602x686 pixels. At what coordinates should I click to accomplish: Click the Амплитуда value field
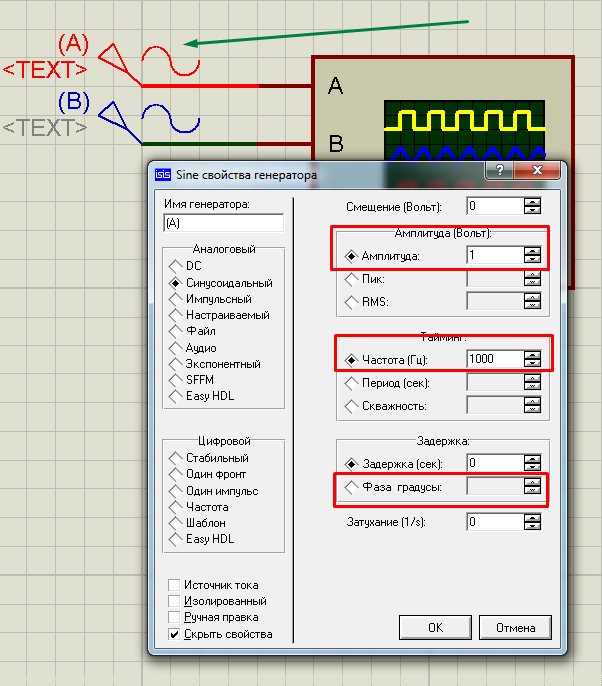[495, 255]
